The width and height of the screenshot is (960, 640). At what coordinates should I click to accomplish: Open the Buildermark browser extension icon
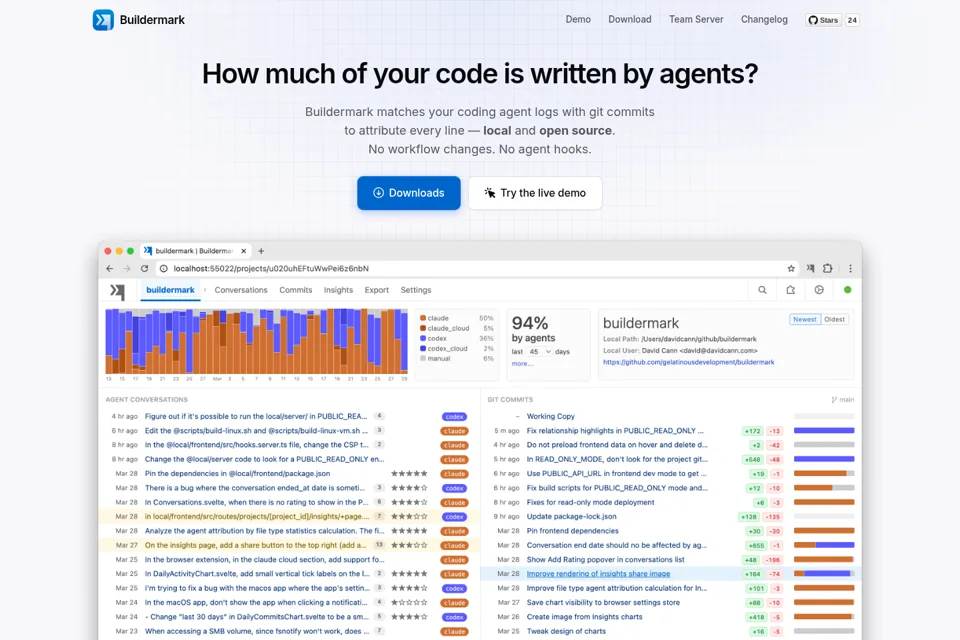pyautogui.click(x=810, y=268)
